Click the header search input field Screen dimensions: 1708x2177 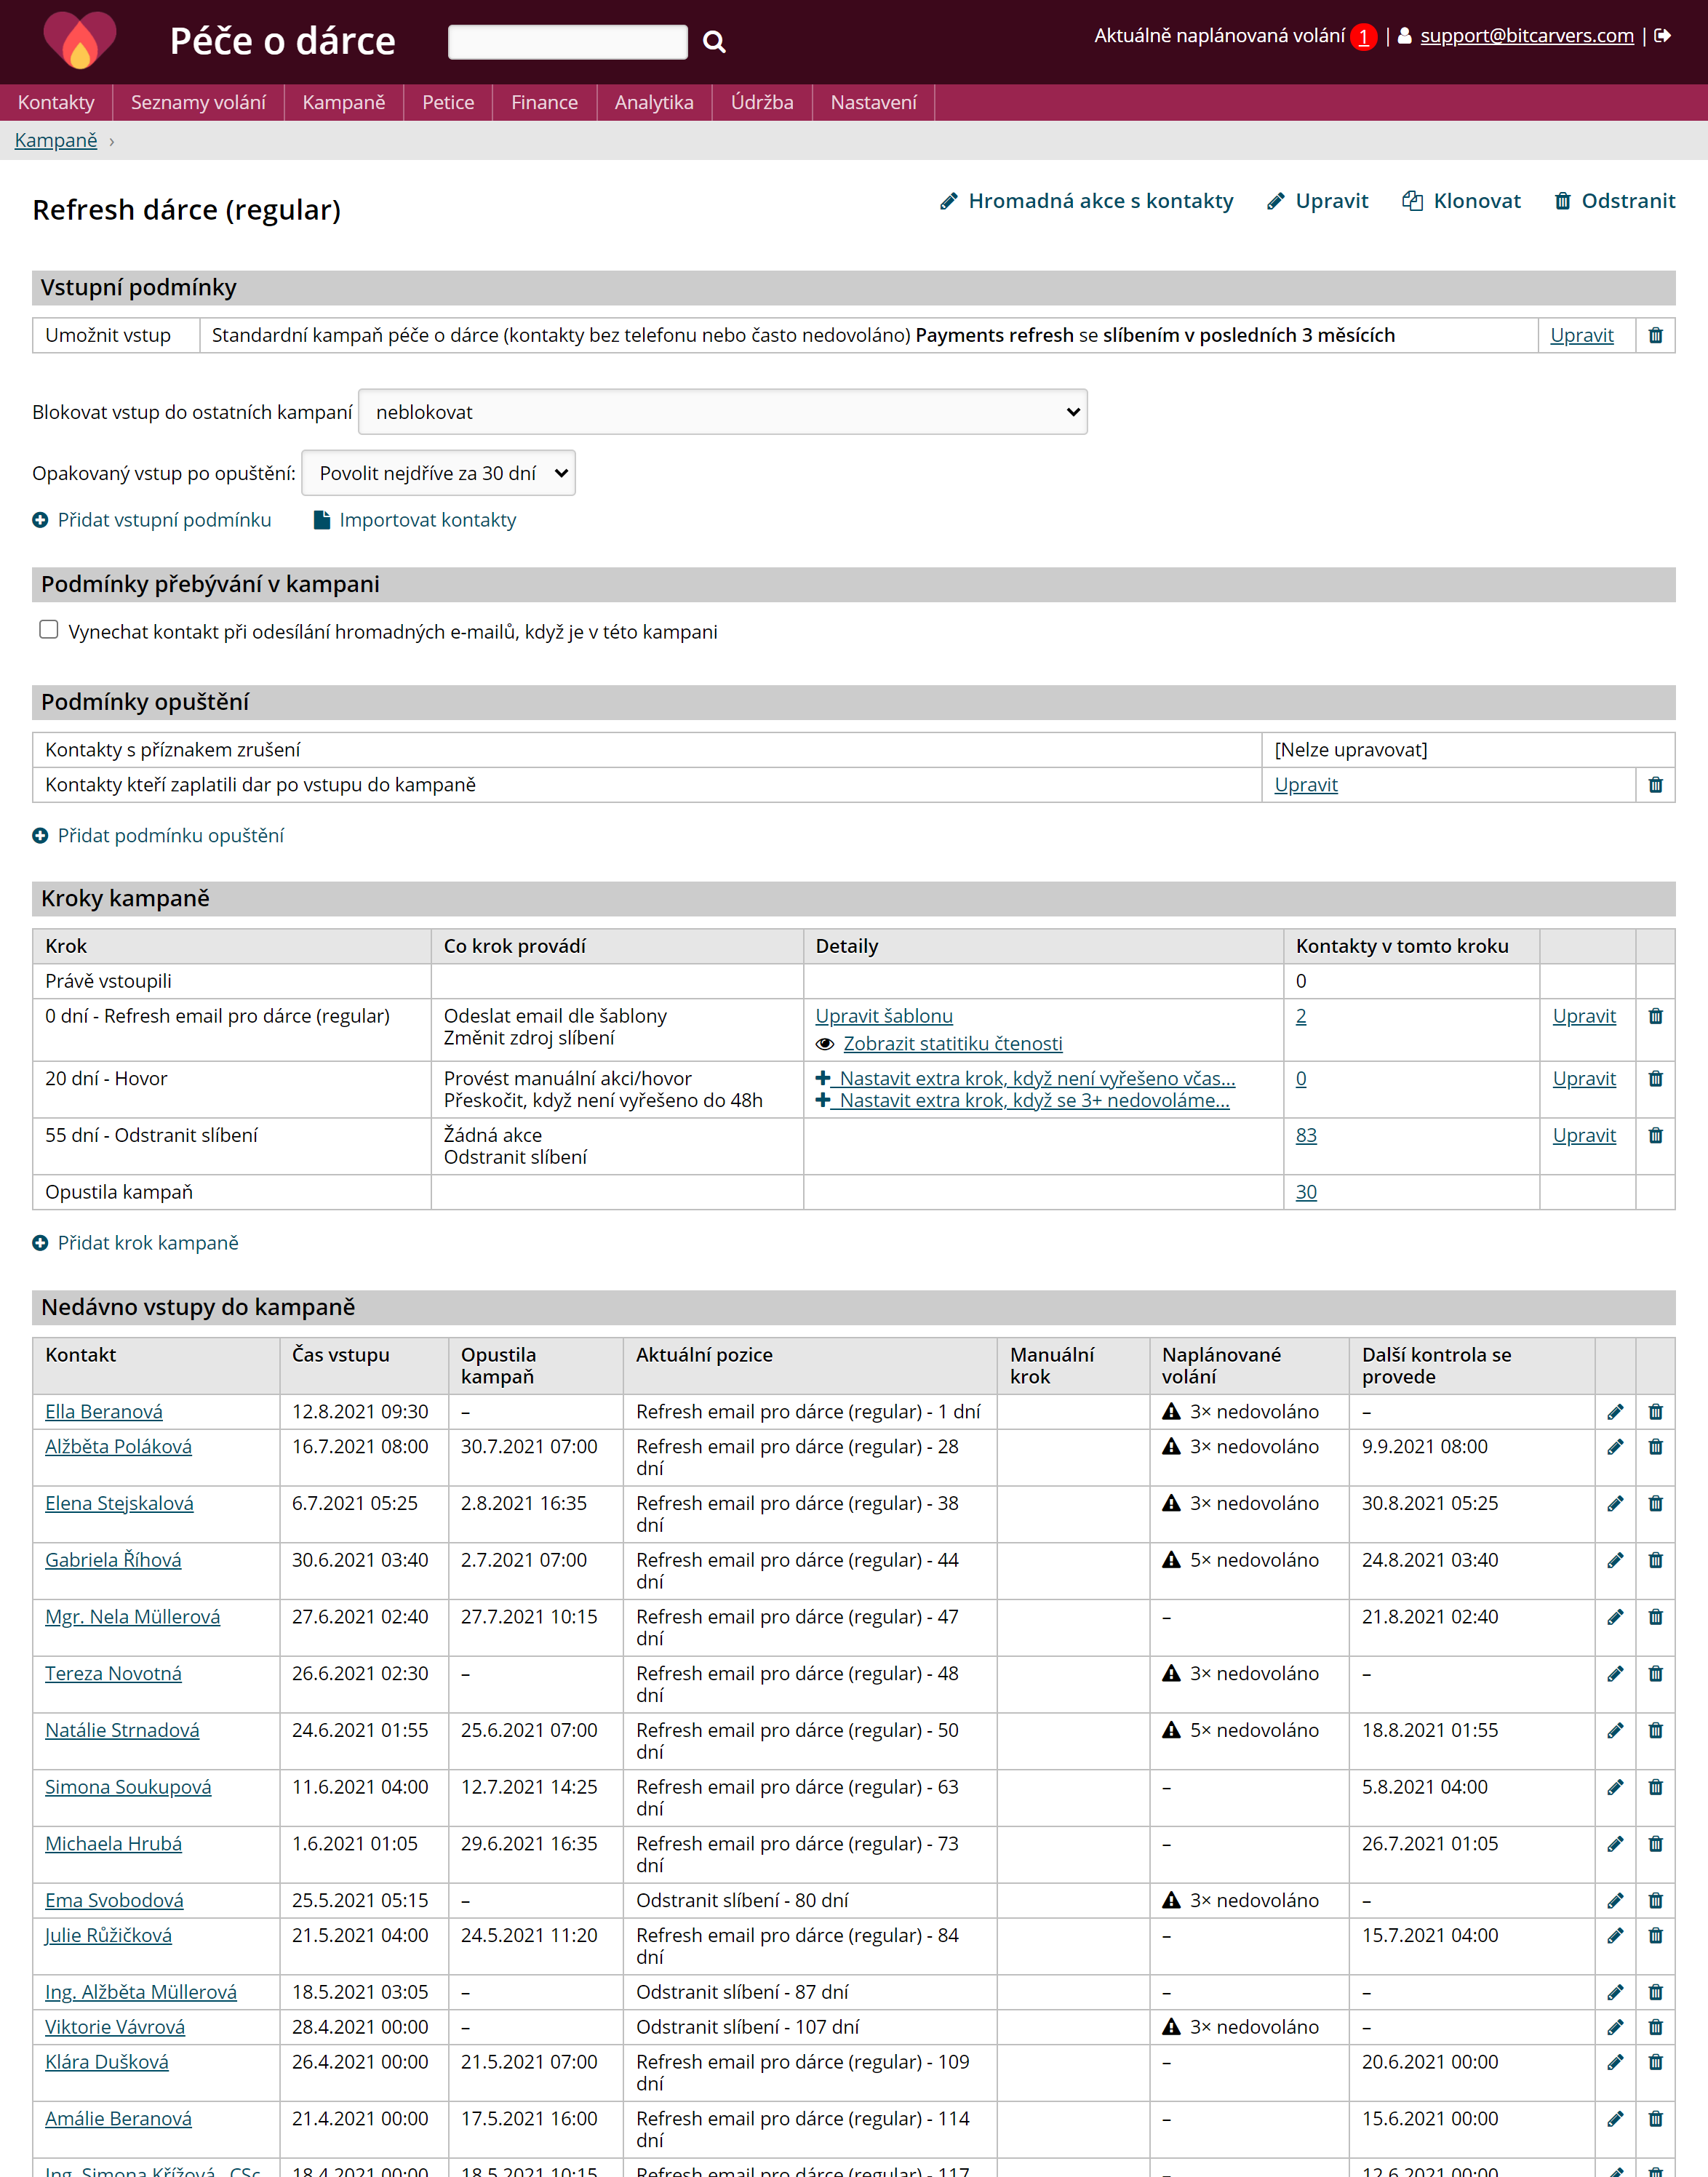coord(567,42)
